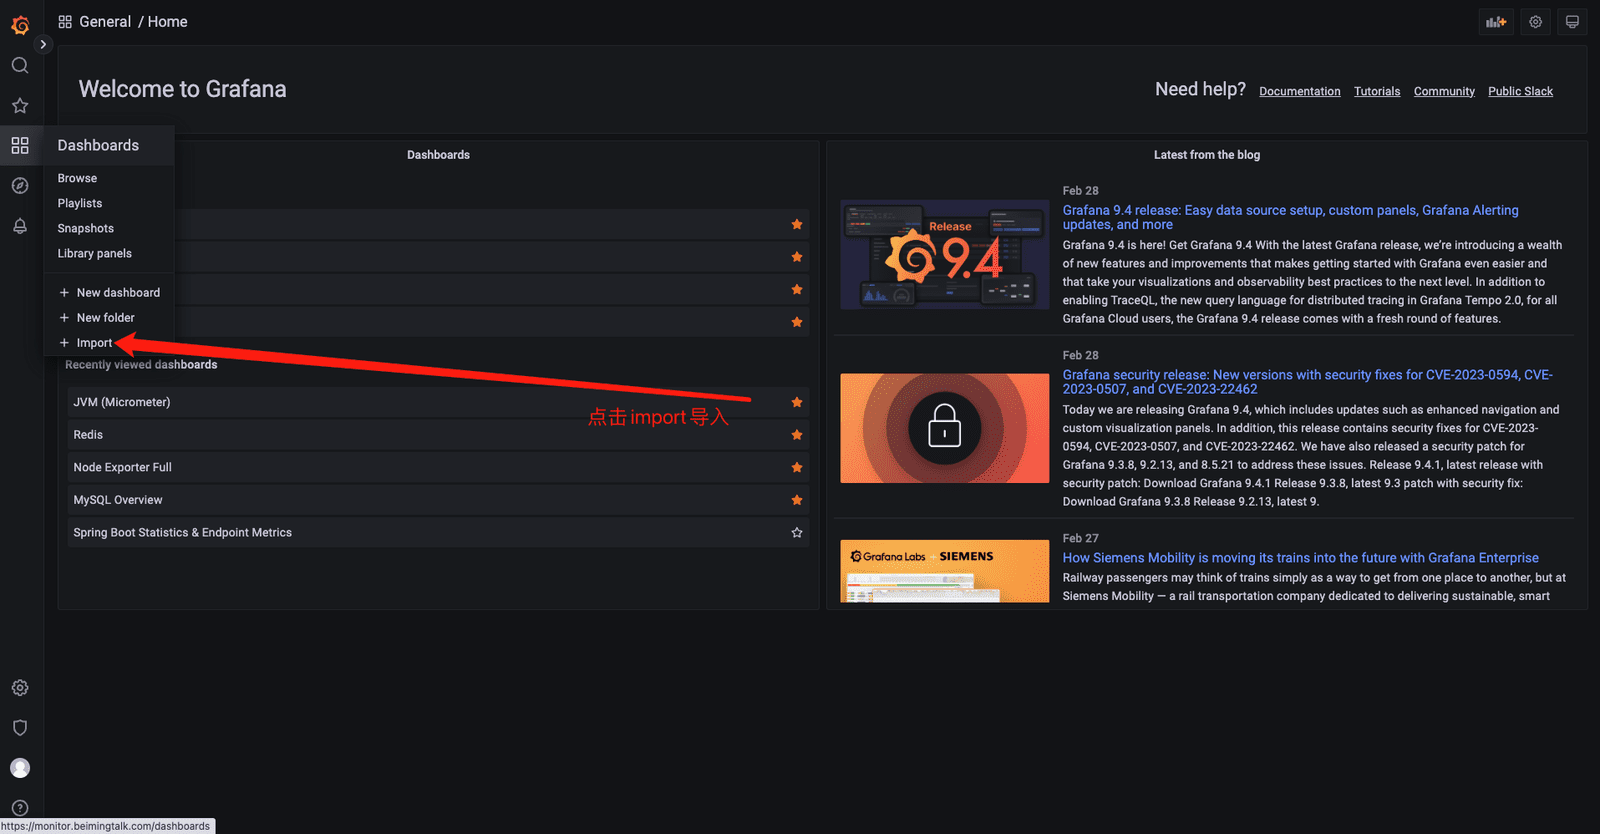Open the JVM (Micrometer) dashboard
Image resolution: width=1600 pixels, height=834 pixels.
coord(122,402)
